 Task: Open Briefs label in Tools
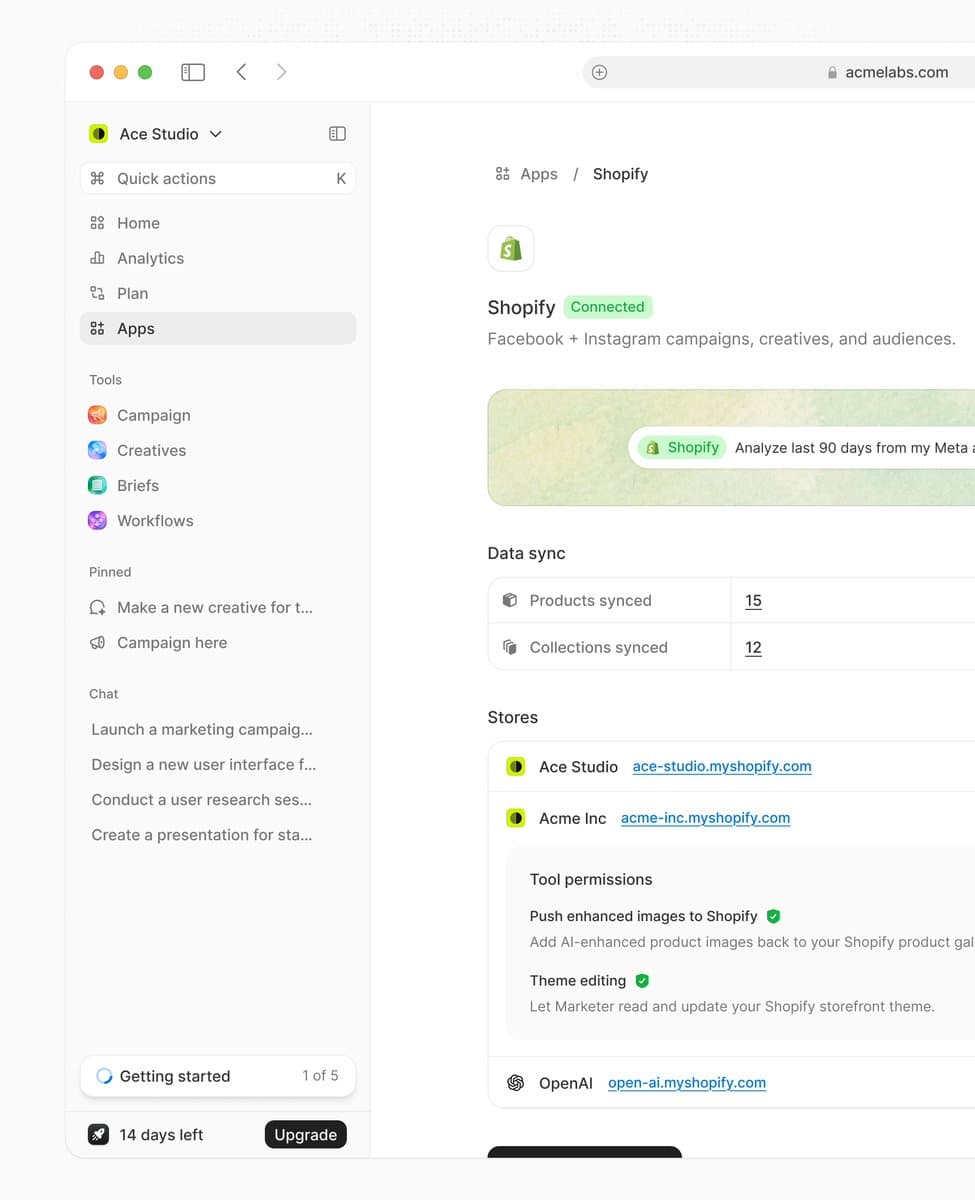click(138, 485)
